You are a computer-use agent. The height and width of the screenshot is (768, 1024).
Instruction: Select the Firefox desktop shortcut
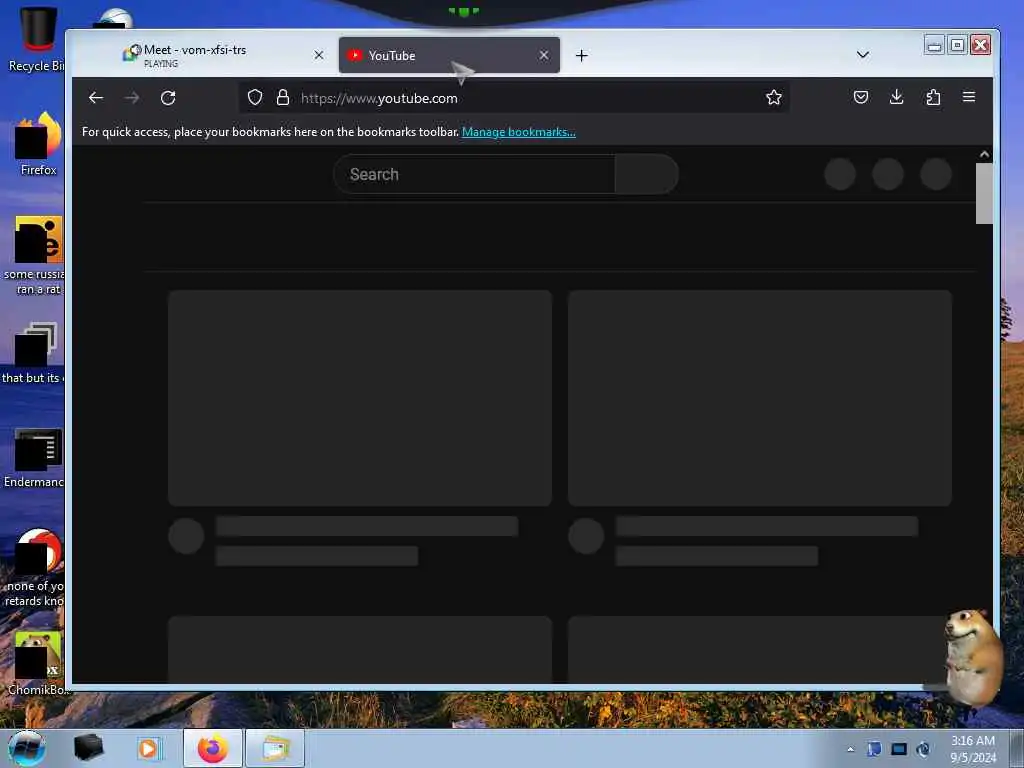[x=38, y=144]
